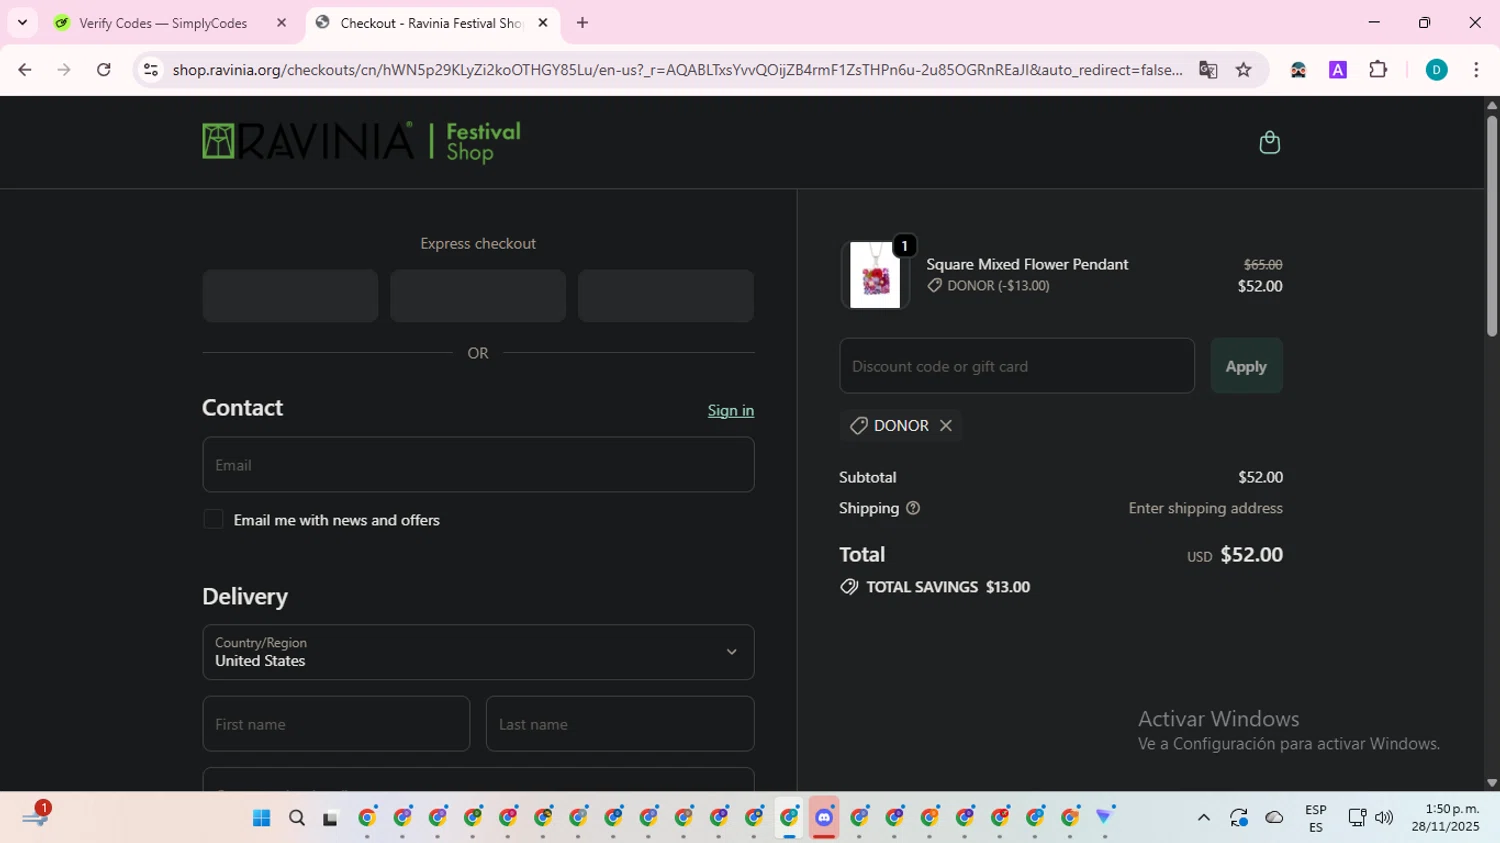Show hidden system tray icons
Image resolution: width=1500 pixels, height=843 pixels.
click(1203, 818)
